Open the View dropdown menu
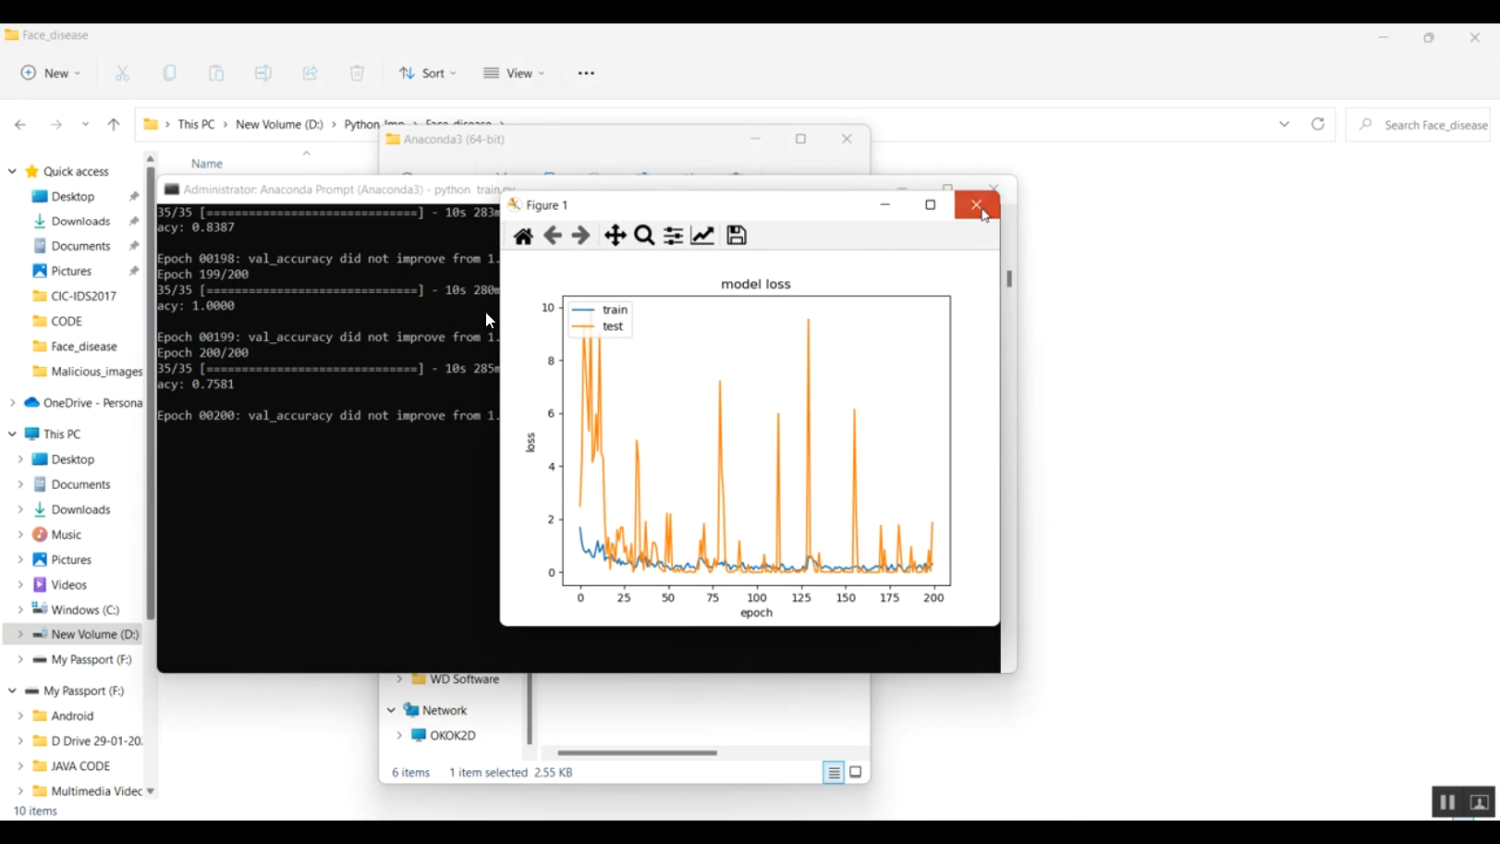 514,74
